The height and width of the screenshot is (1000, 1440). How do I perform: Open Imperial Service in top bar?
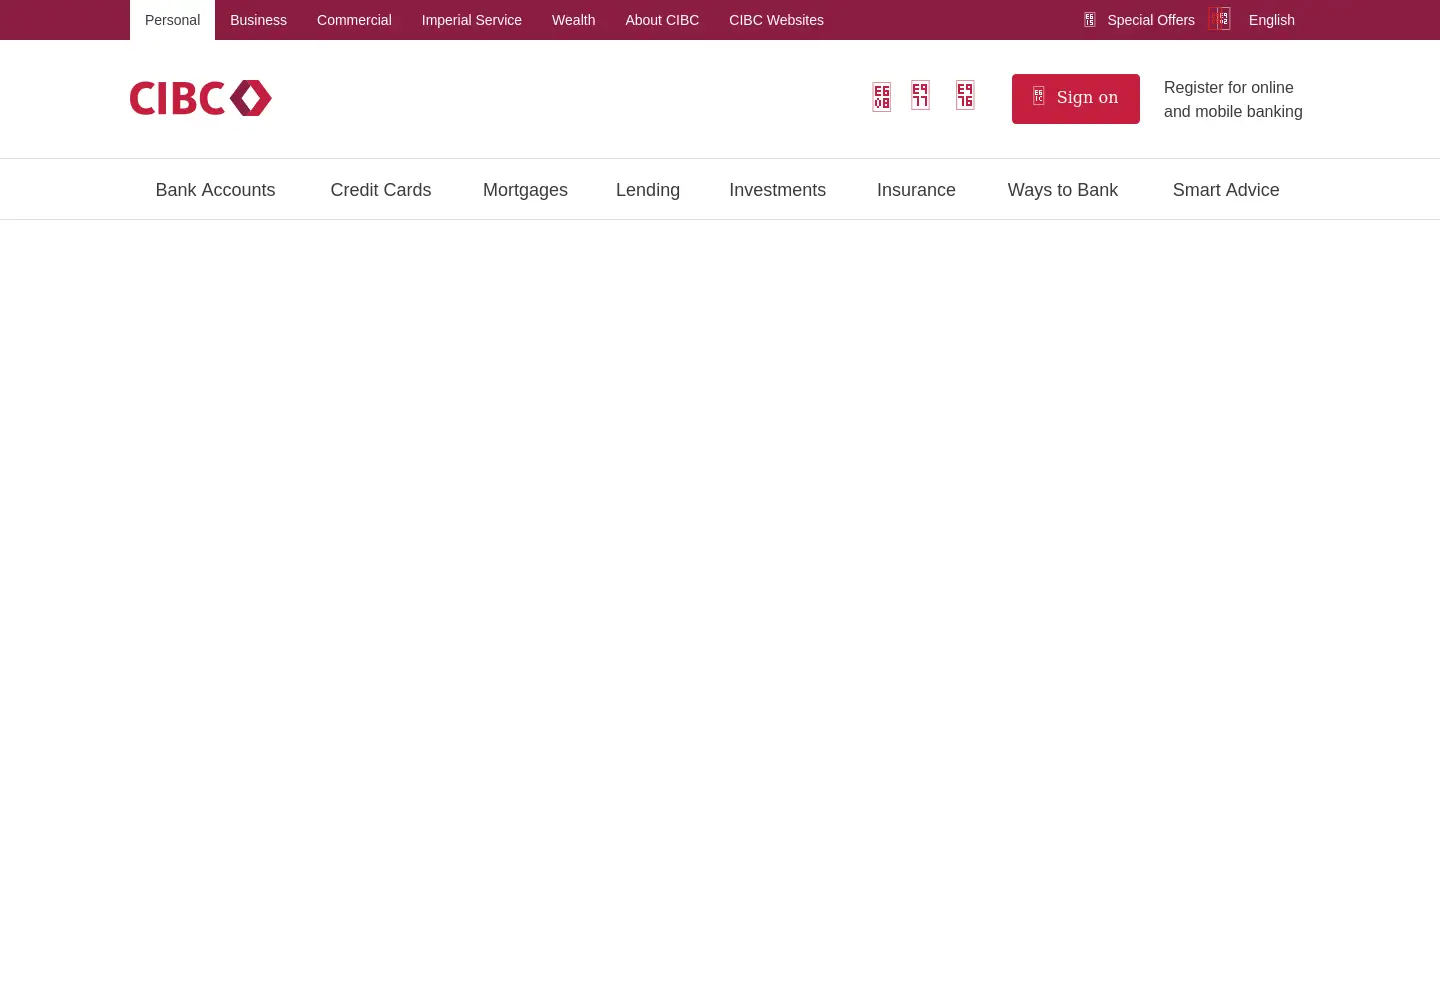pyautogui.click(x=472, y=20)
